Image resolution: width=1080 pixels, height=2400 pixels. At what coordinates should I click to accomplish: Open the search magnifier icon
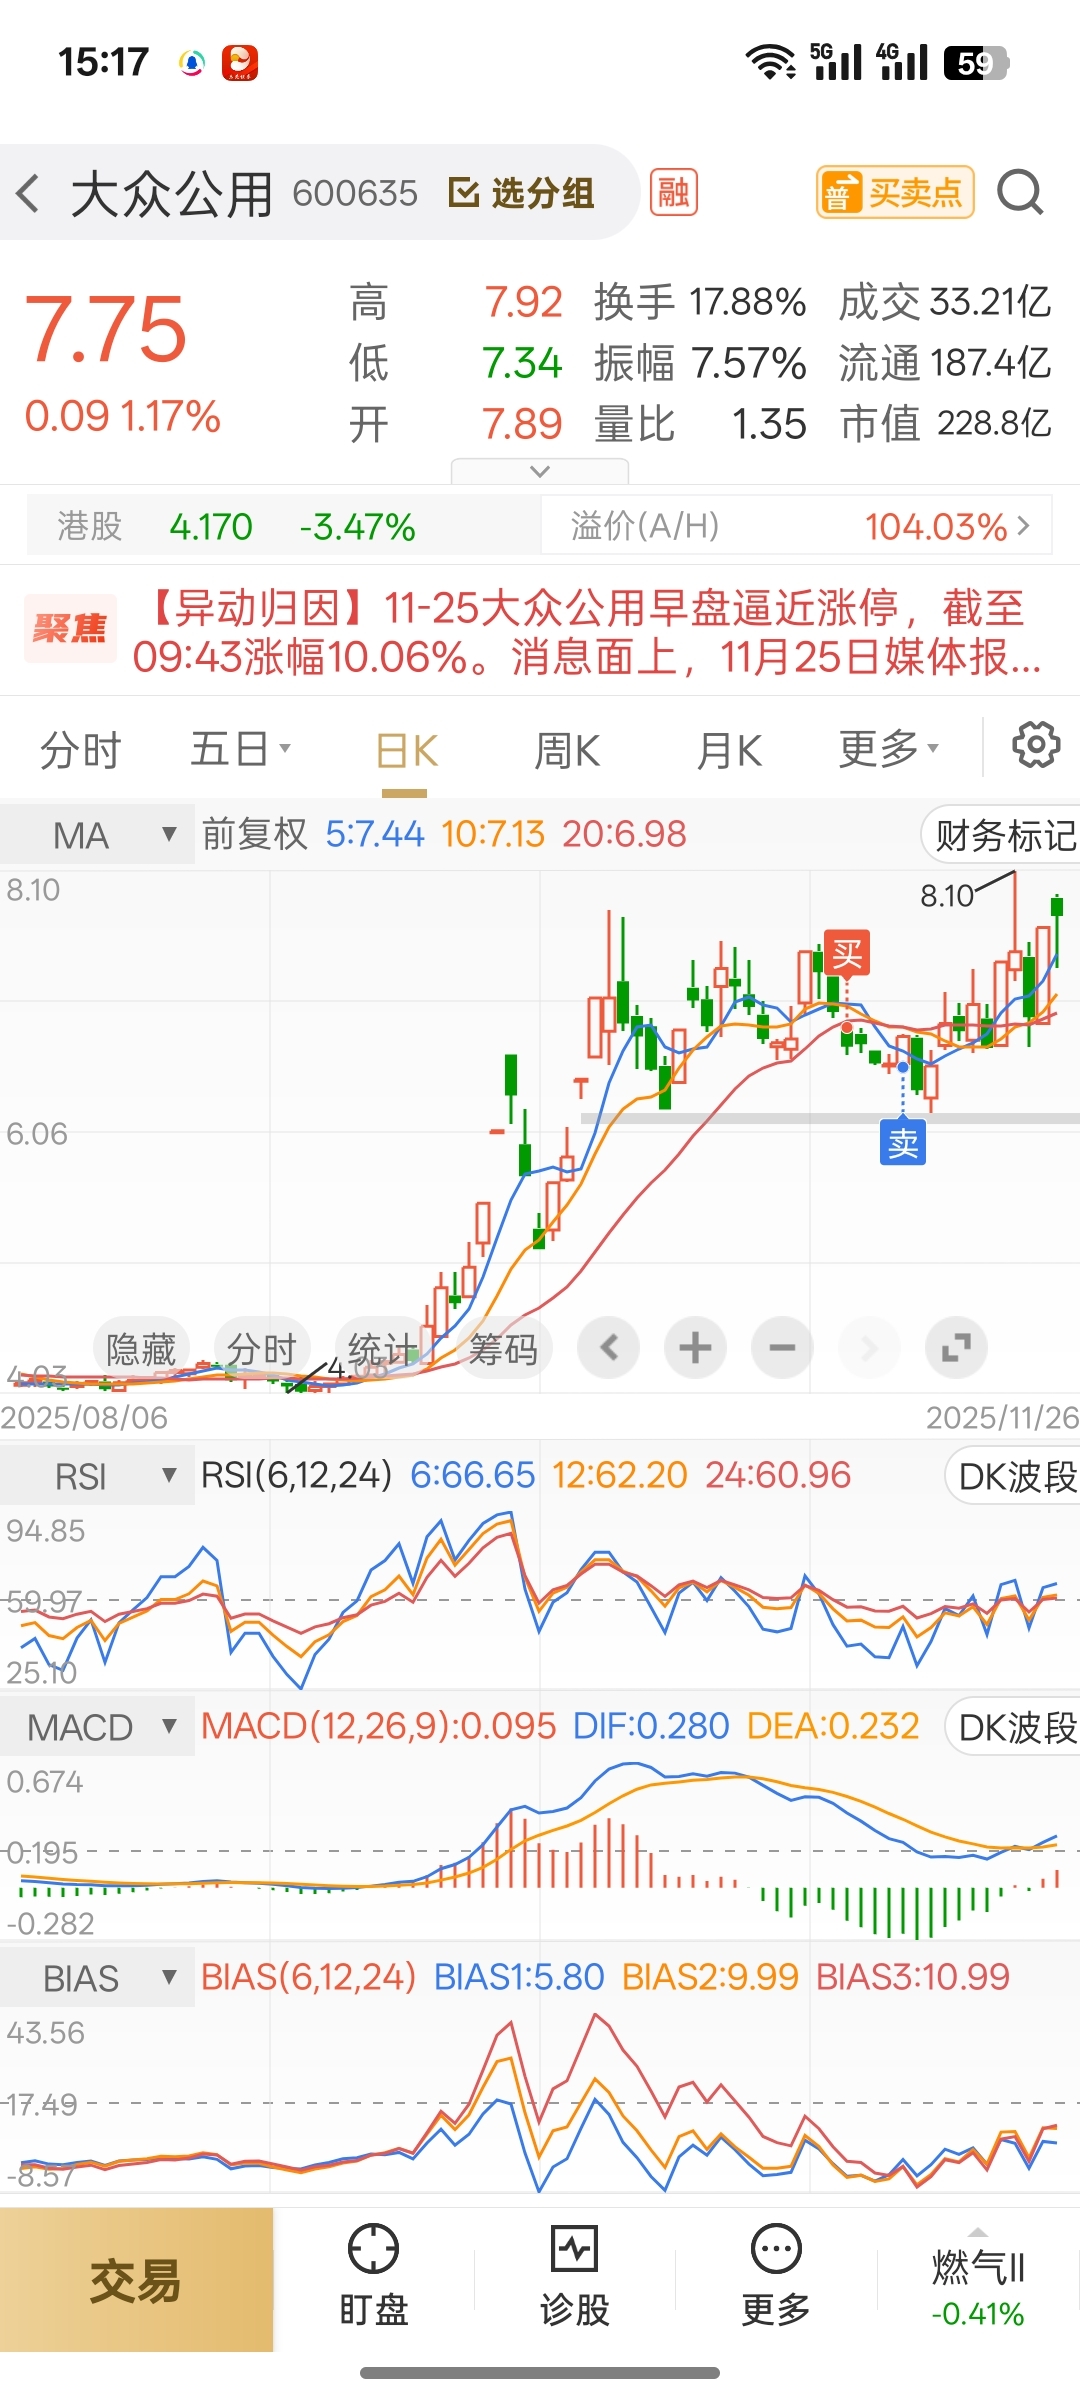click(x=1020, y=192)
